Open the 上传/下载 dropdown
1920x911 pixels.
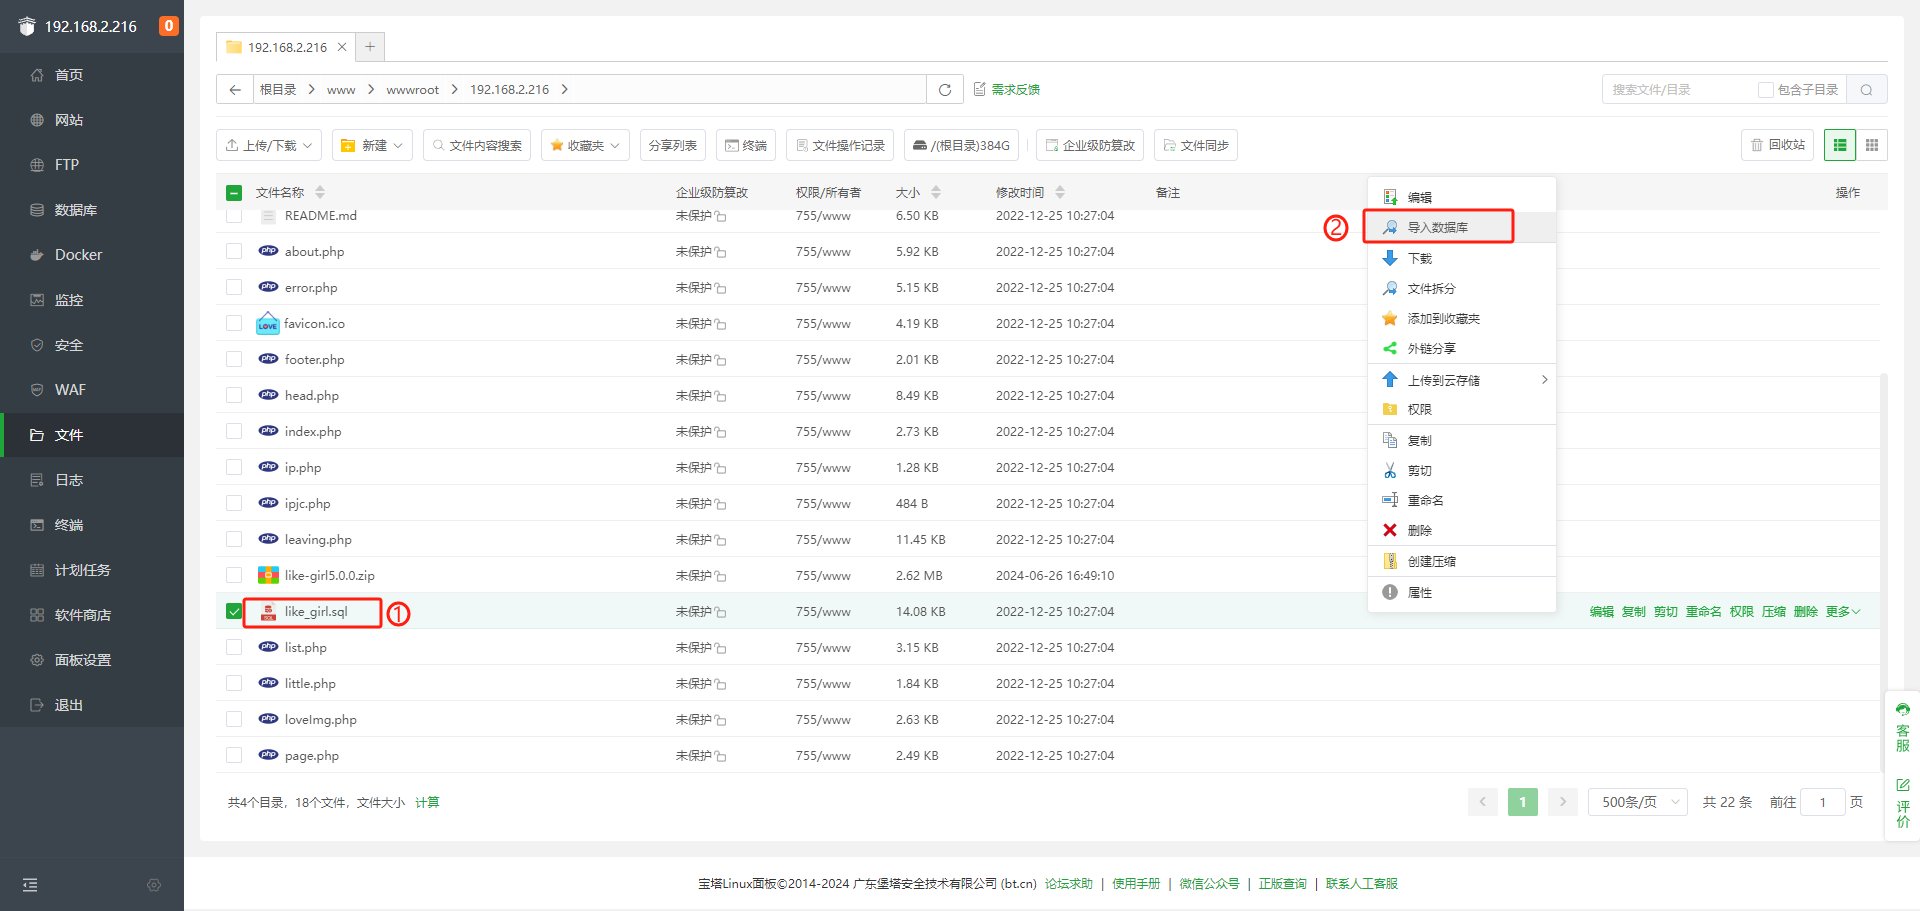(269, 145)
